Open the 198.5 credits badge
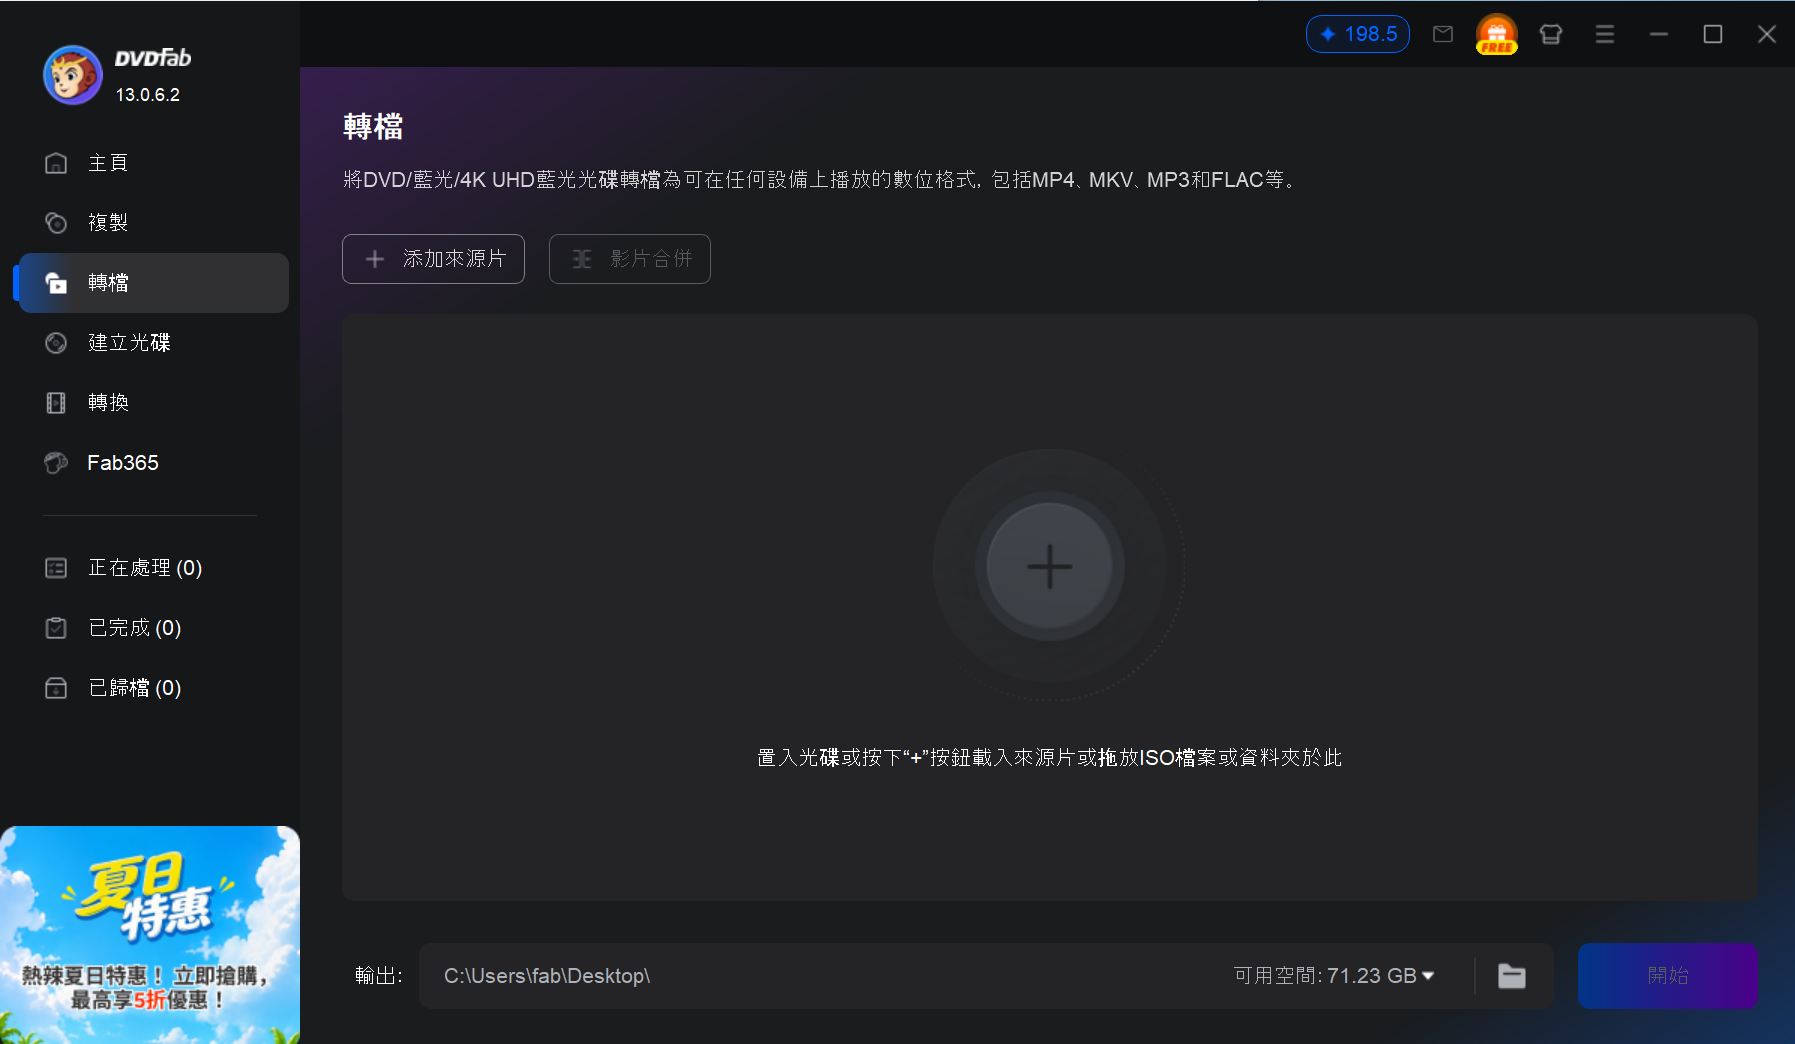Screen dimensions: 1795x1044 pyautogui.click(x=1358, y=34)
